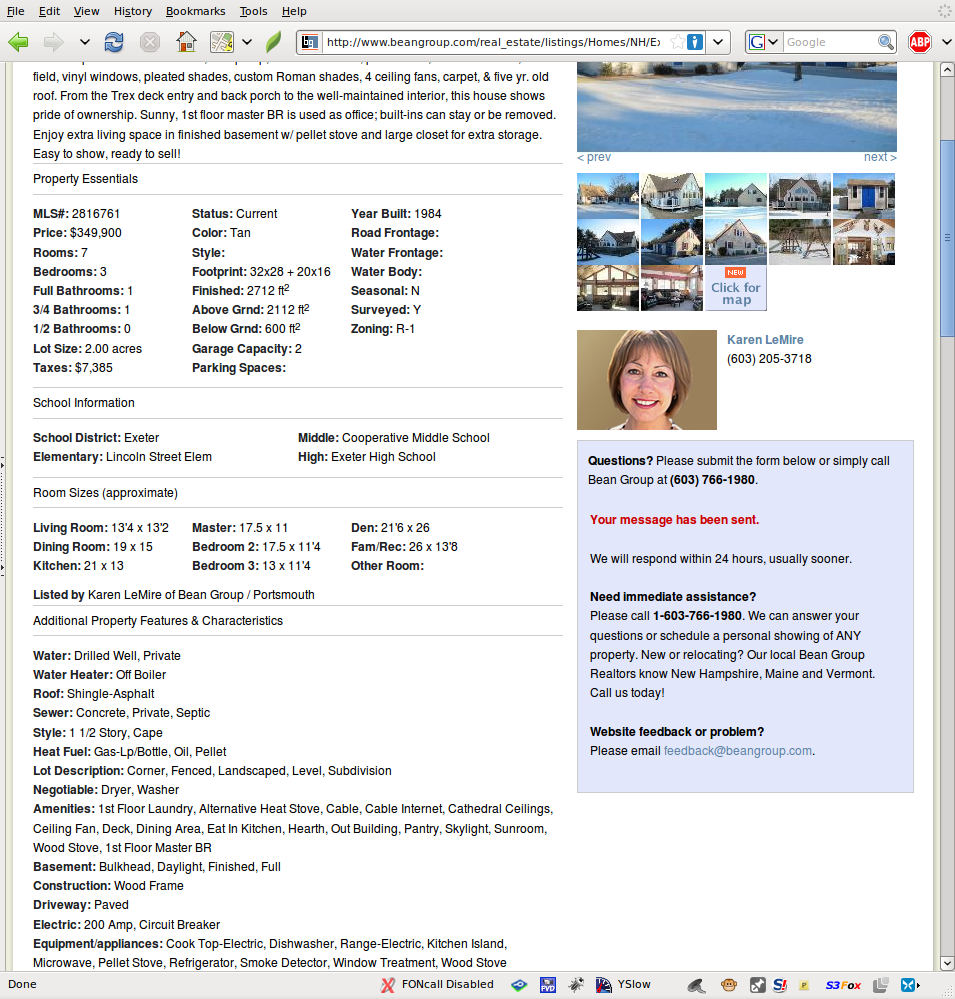Reload the page with the refresh icon
The image size is (955, 999).
(114, 43)
